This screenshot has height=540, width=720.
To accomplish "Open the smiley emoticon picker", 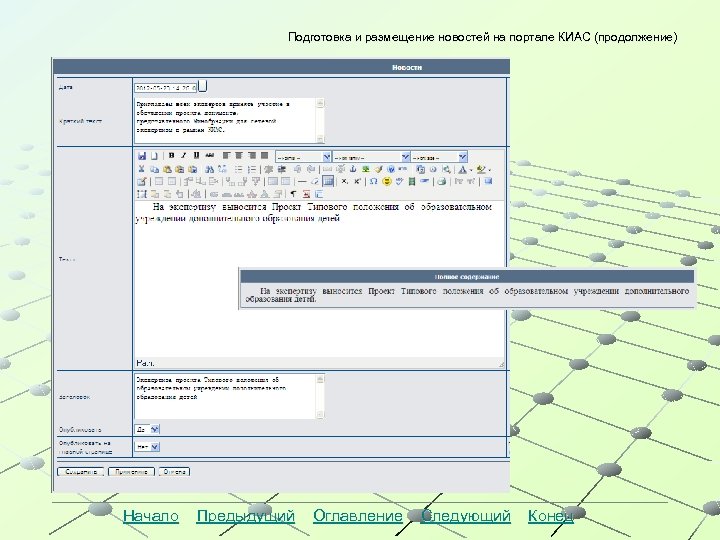I will [x=387, y=181].
